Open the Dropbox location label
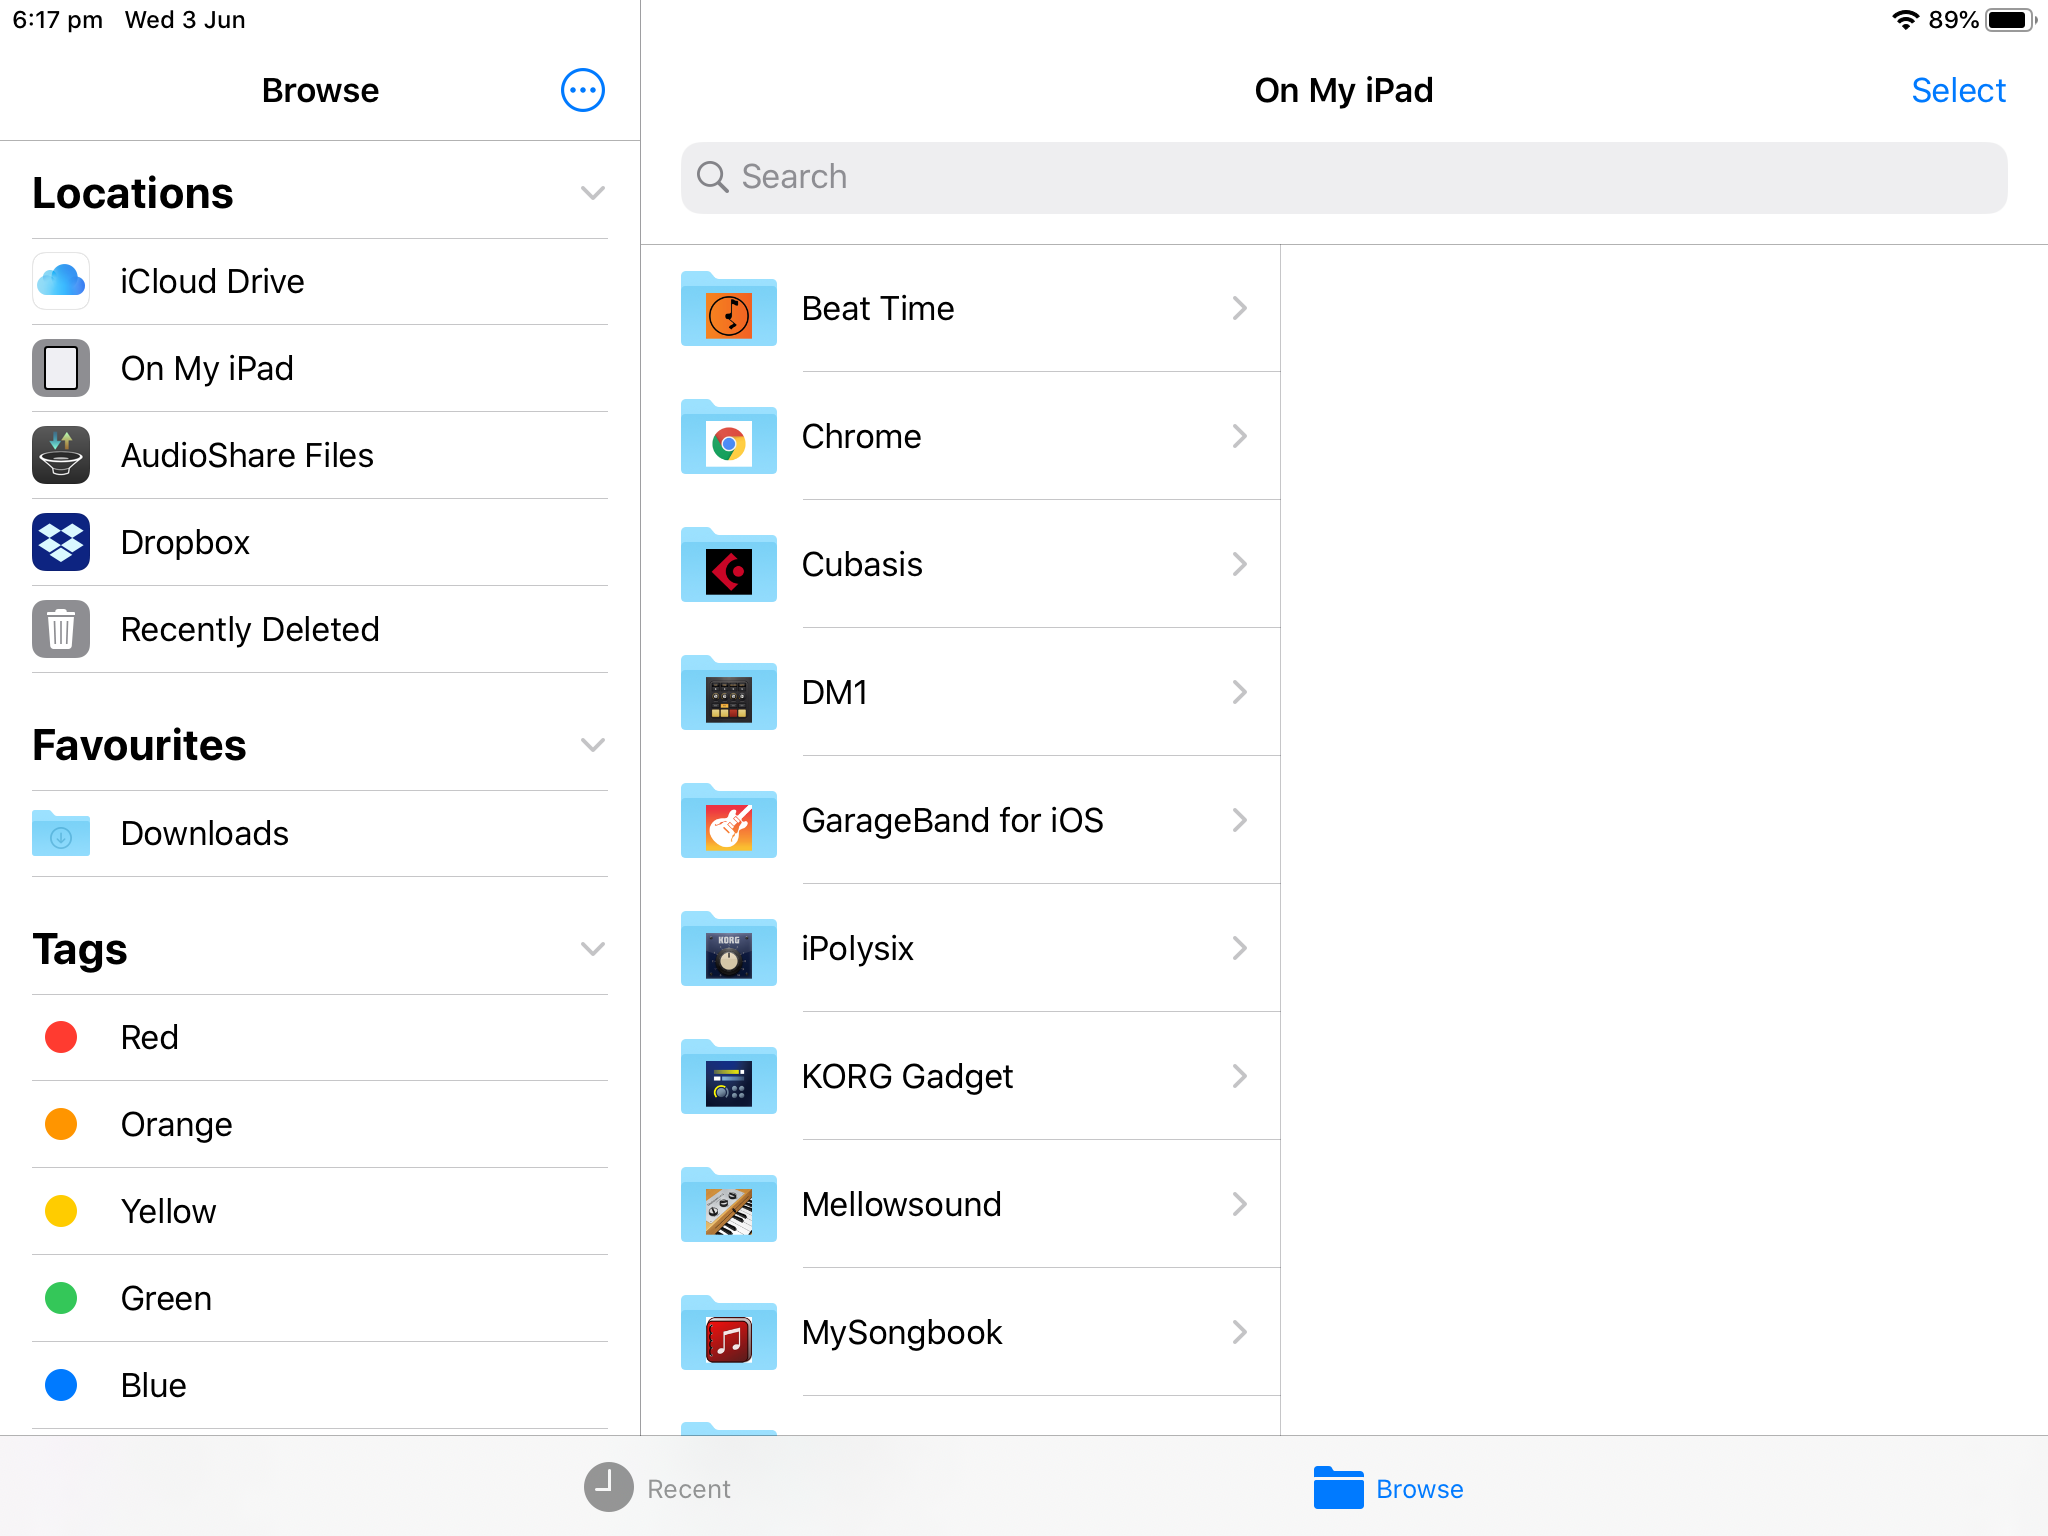The image size is (2048, 1536). [185, 543]
